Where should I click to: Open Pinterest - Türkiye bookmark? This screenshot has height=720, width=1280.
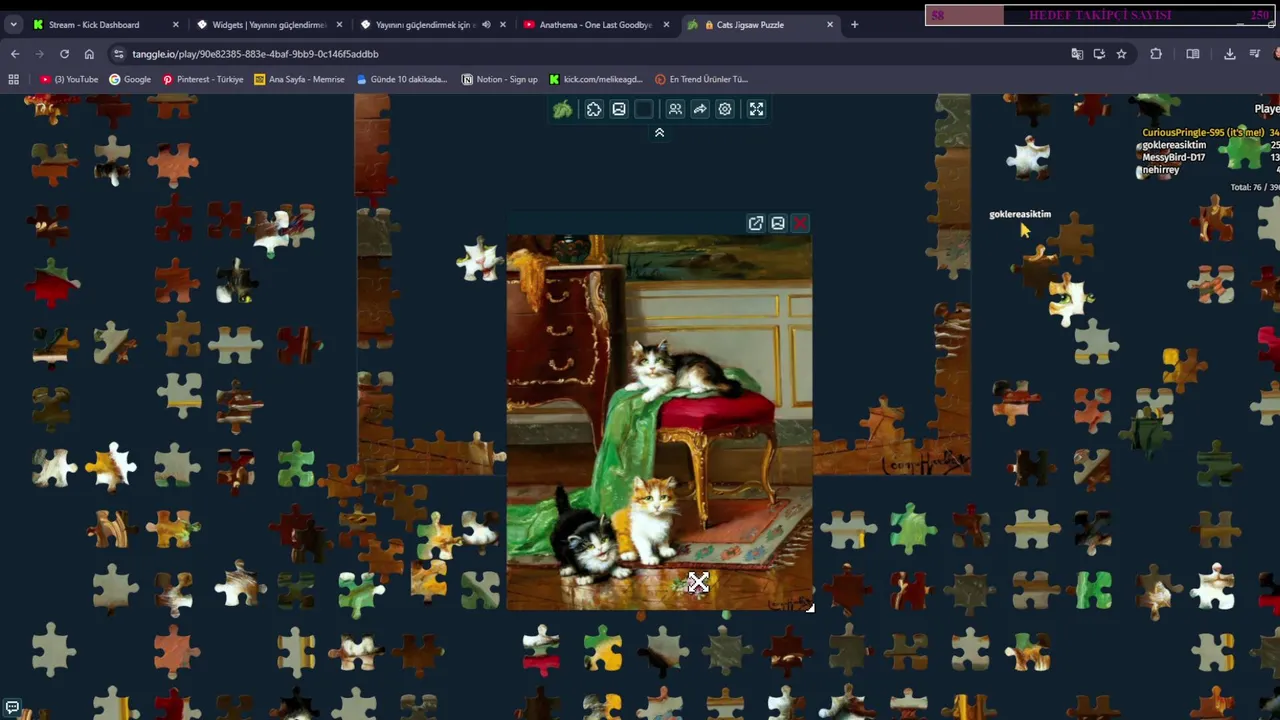203,79
